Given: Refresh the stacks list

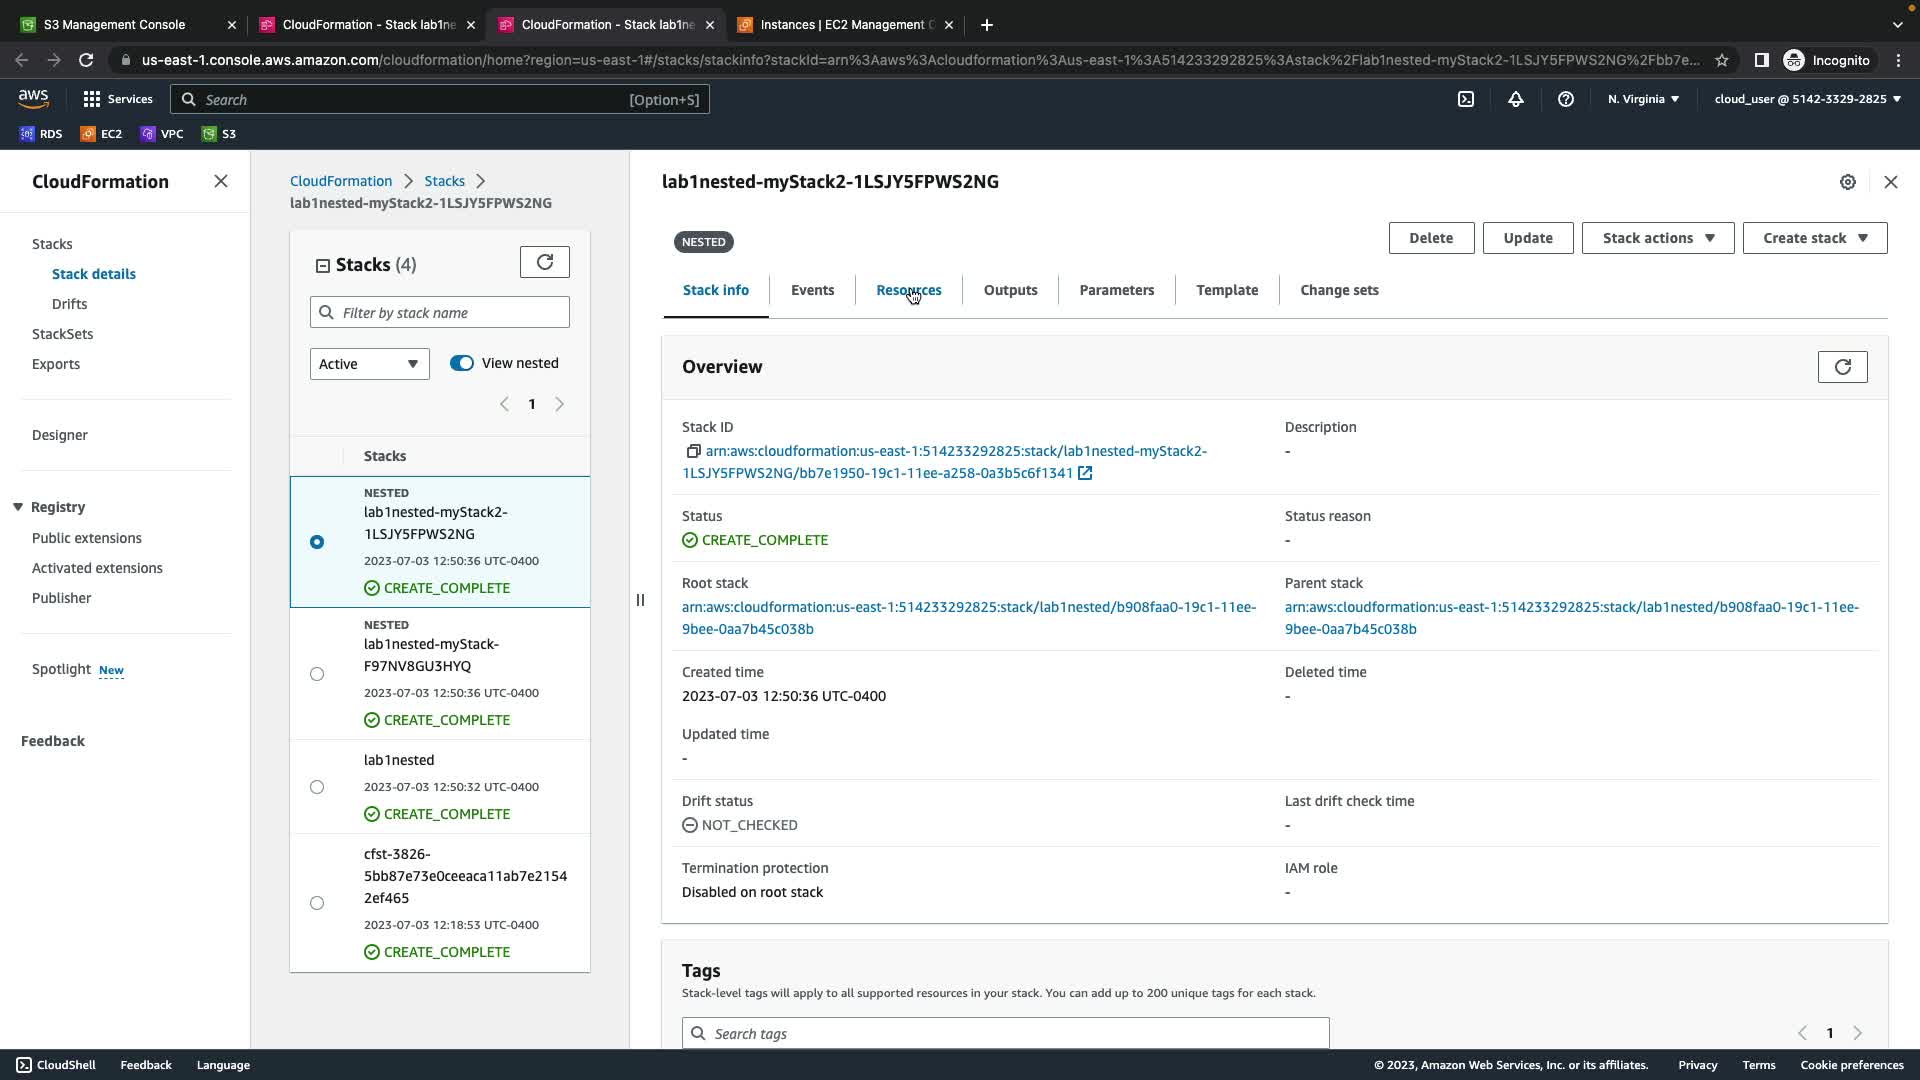Looking at the screenshot, I should (x=545, y=262).
